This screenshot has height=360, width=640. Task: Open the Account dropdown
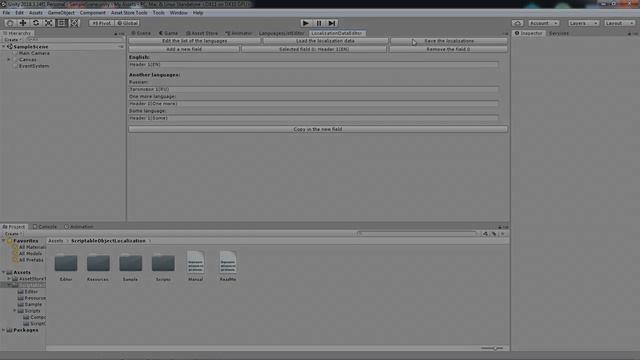(x=543, y=23)
